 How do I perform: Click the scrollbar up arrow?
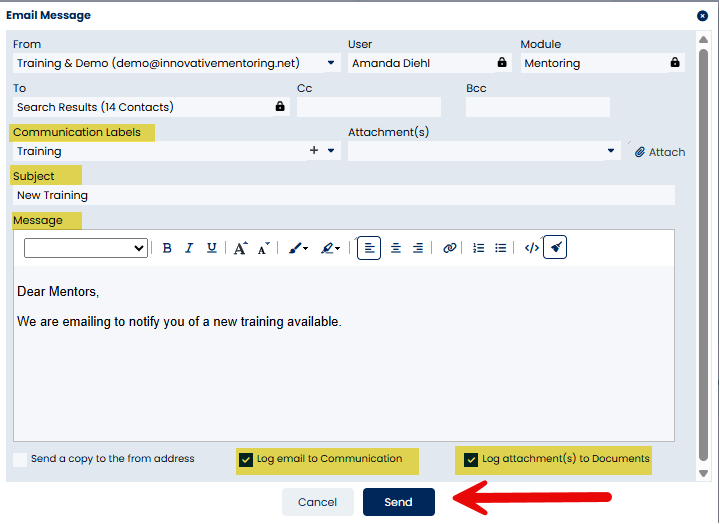703,39
